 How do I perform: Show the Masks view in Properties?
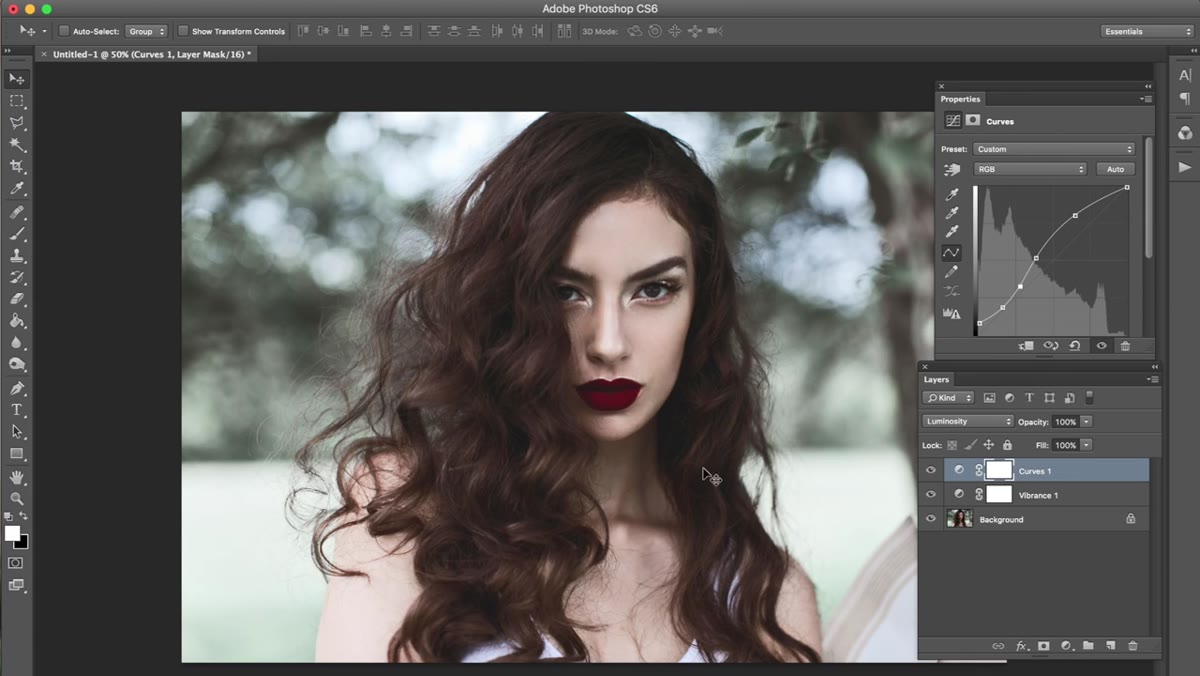[973, 121]
